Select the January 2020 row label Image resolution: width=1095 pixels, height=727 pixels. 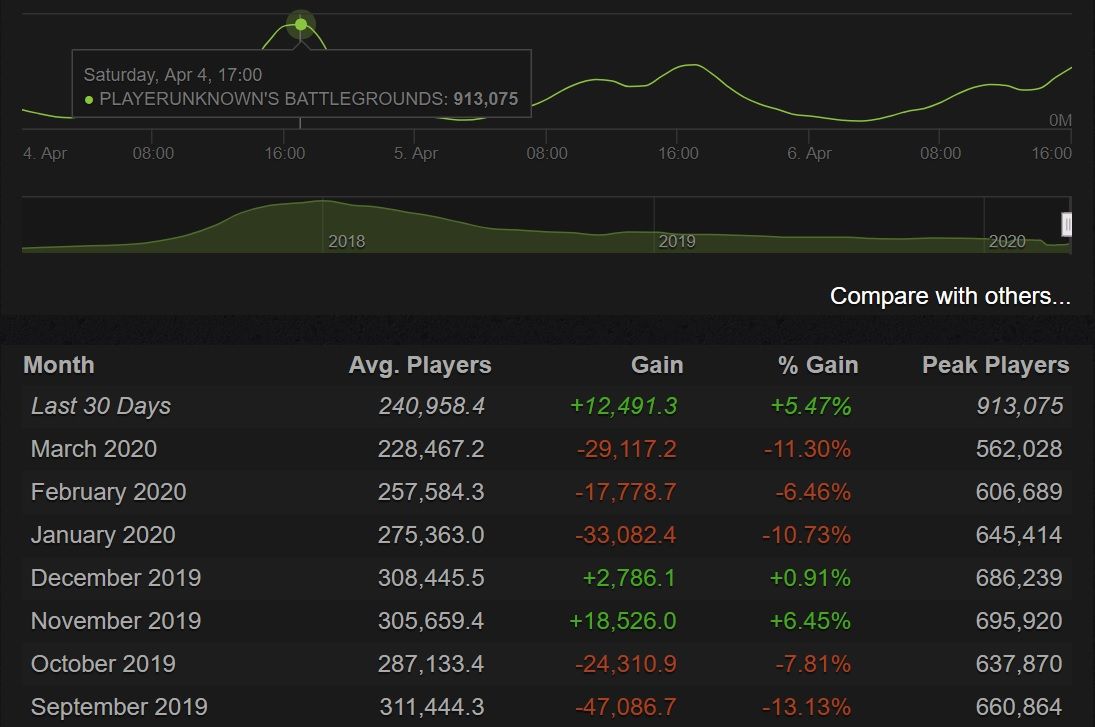tap(103, 535)
